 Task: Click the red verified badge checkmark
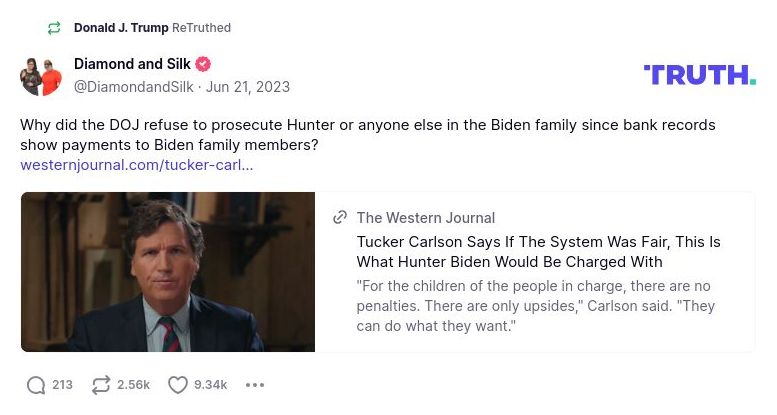click(203, 65)
